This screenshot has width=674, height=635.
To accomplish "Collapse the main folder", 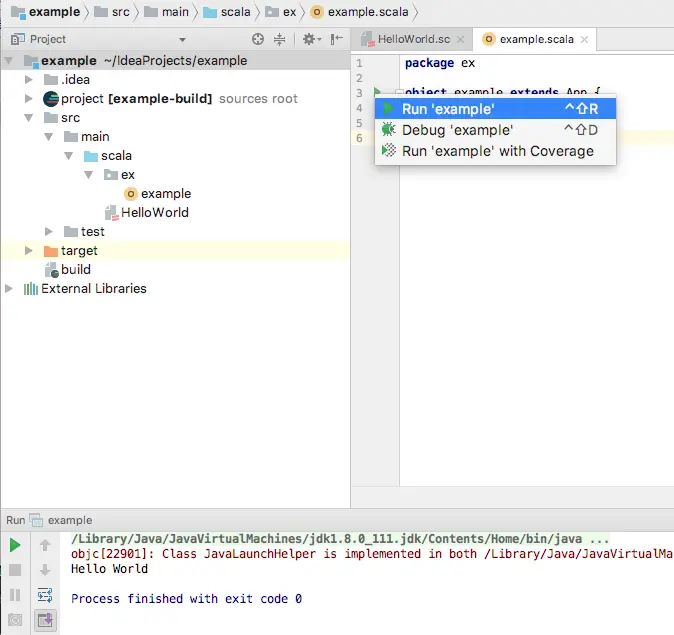I will click(49, 137).
